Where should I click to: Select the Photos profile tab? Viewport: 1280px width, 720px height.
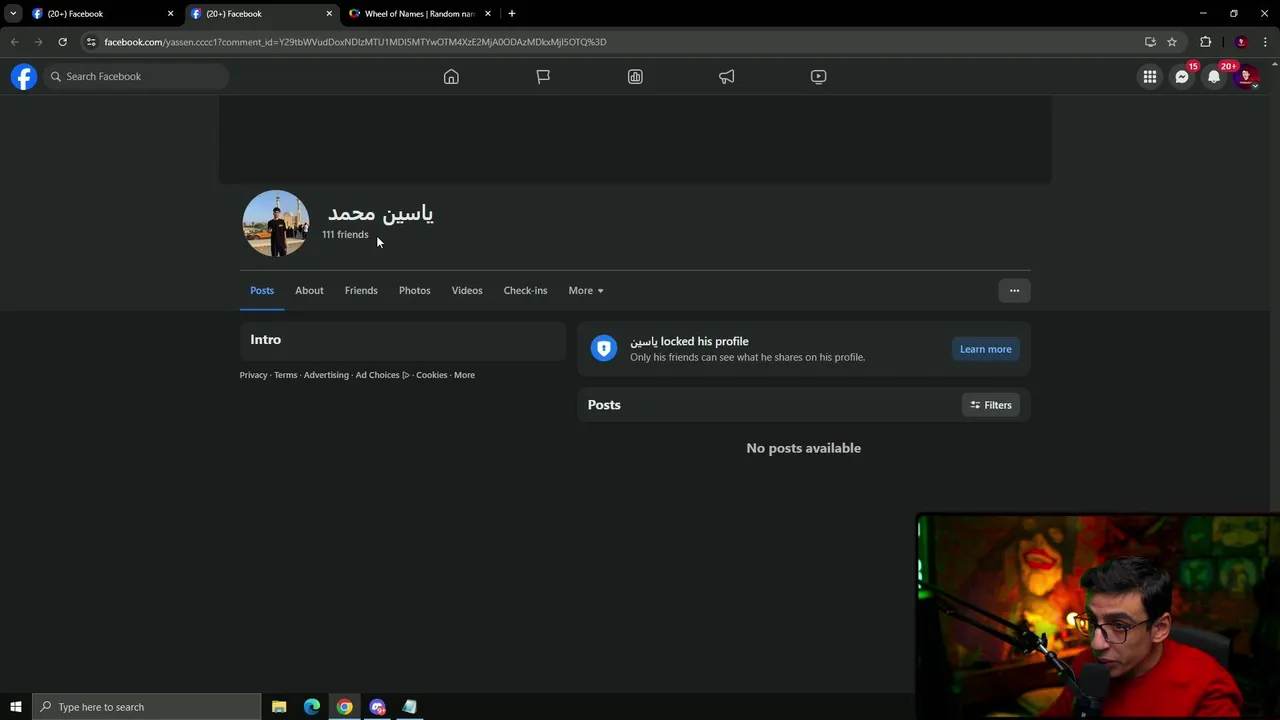(x=414, y=291)
